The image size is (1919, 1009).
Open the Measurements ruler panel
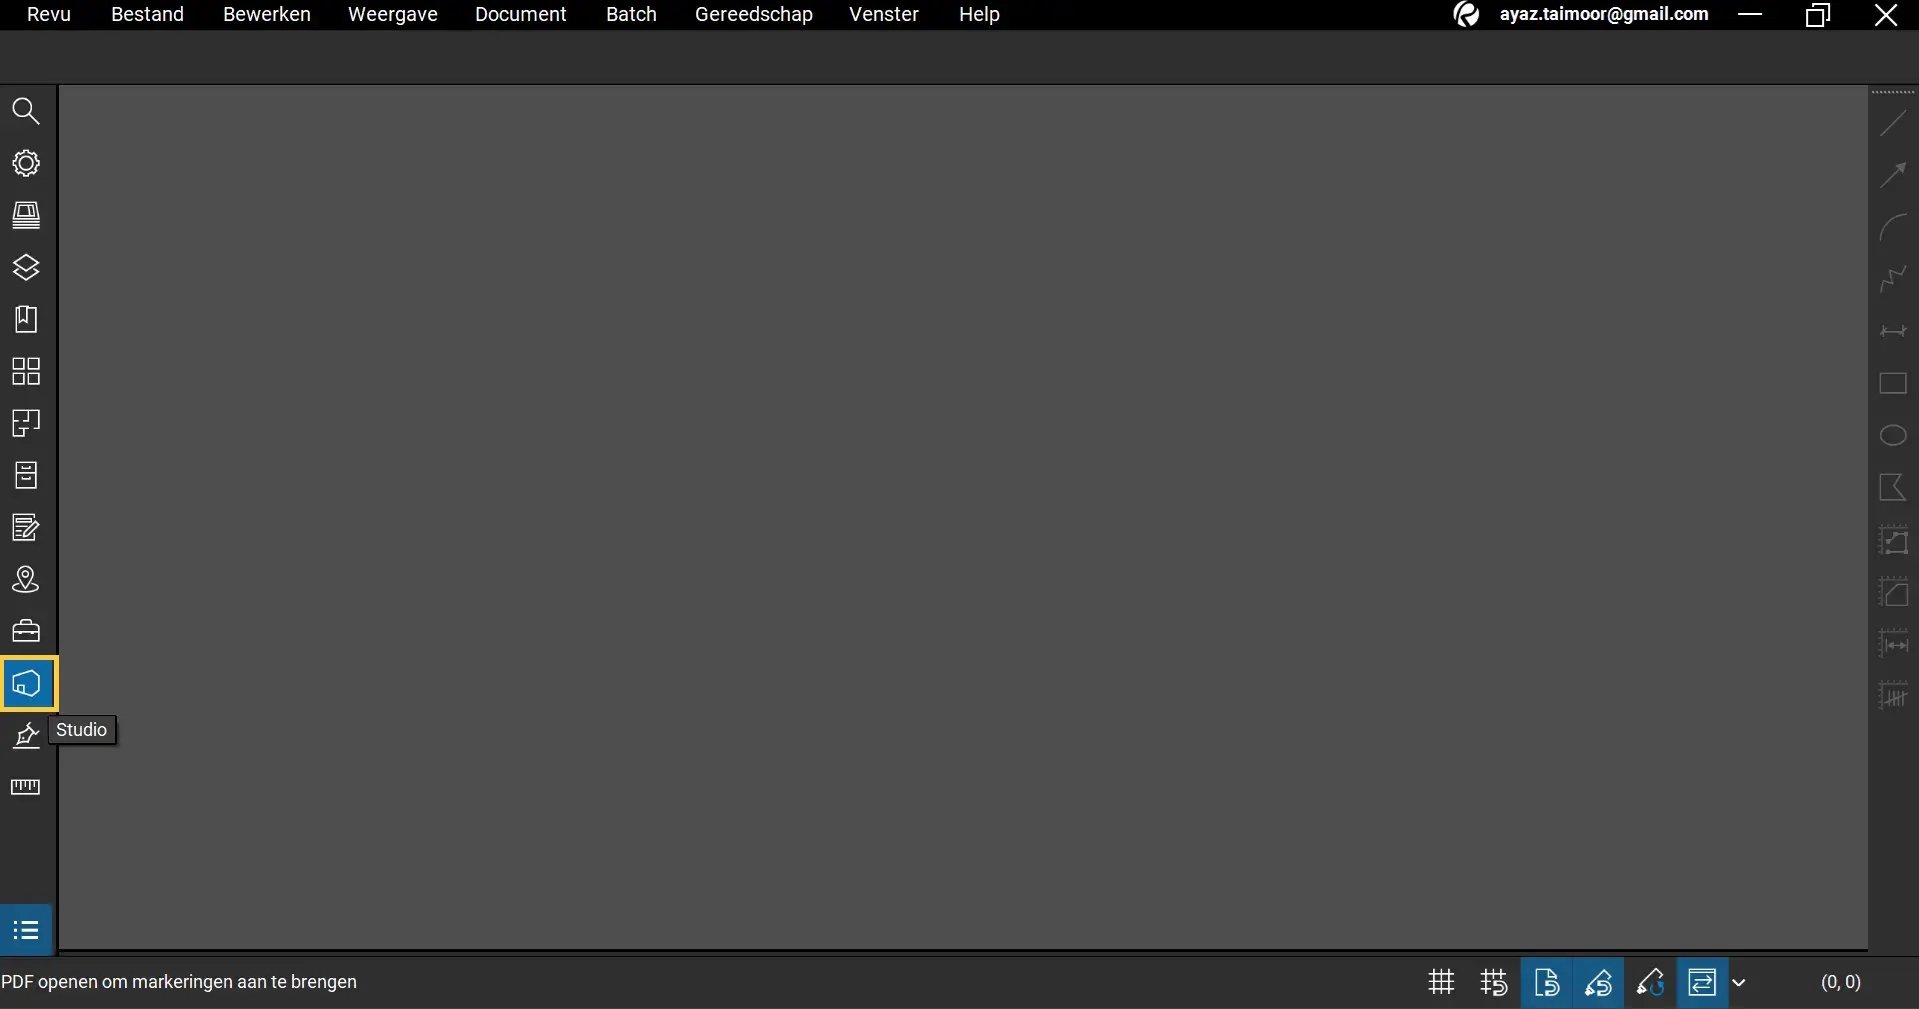coord(26,787)
